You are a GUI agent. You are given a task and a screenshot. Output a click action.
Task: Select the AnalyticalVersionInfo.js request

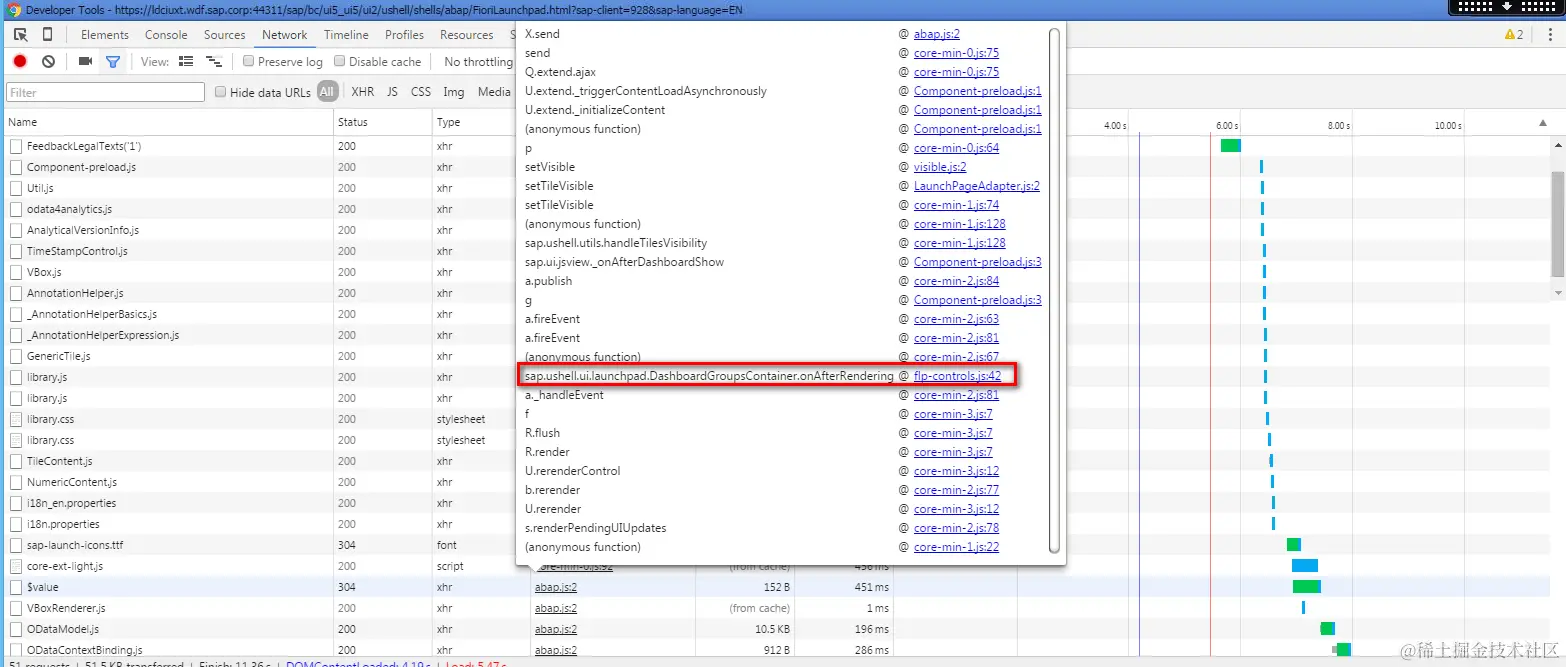pyautogui.click(x=83, y=230)
